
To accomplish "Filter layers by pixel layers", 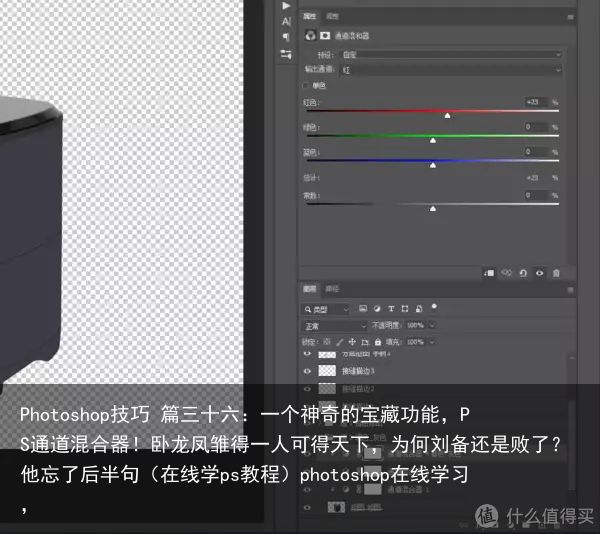I will pos(363,308).
